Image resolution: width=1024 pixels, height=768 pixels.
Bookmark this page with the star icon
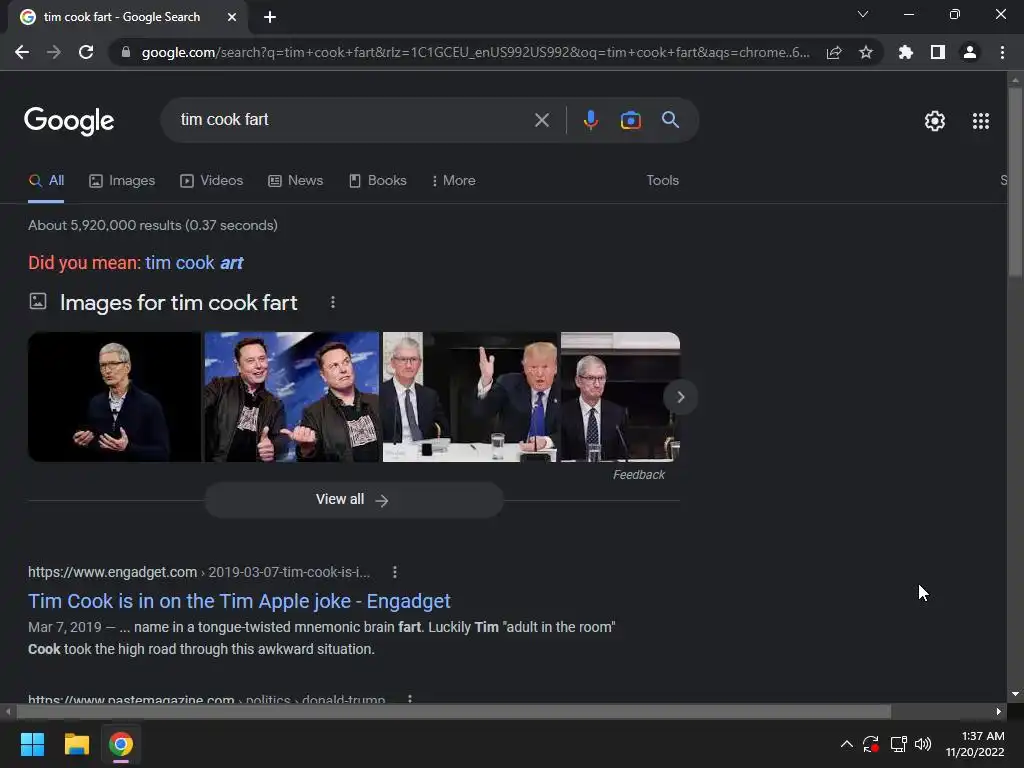point(866,52)
